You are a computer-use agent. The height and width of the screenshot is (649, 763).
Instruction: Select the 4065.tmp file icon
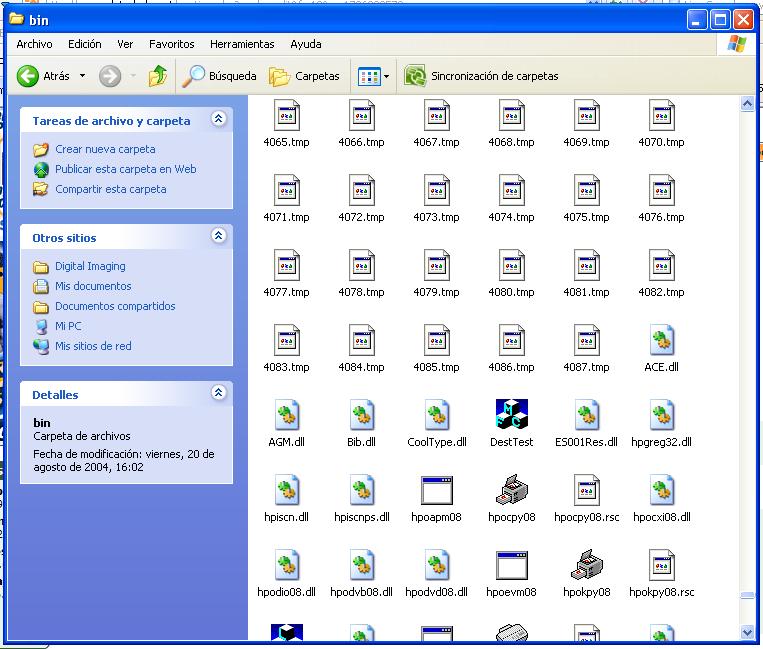[x=287, y=115]
